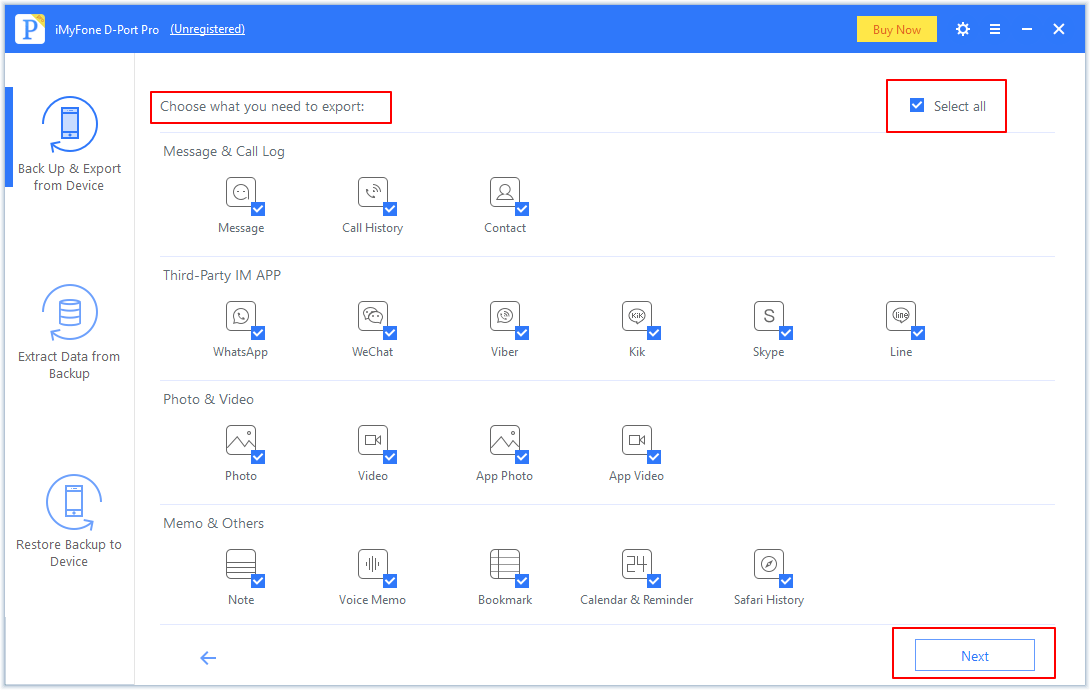Select the Voice Memo icon

pos(373,564)
